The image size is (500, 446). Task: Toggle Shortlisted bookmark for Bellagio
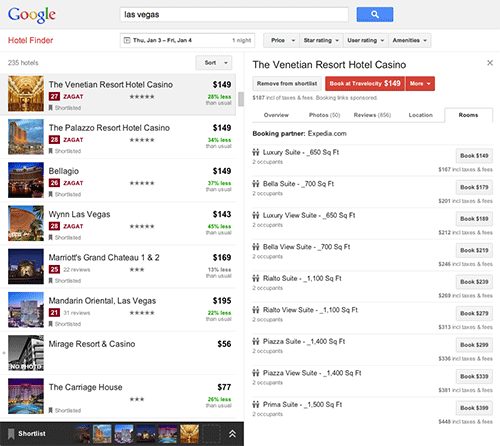click(x=51, y=194)
